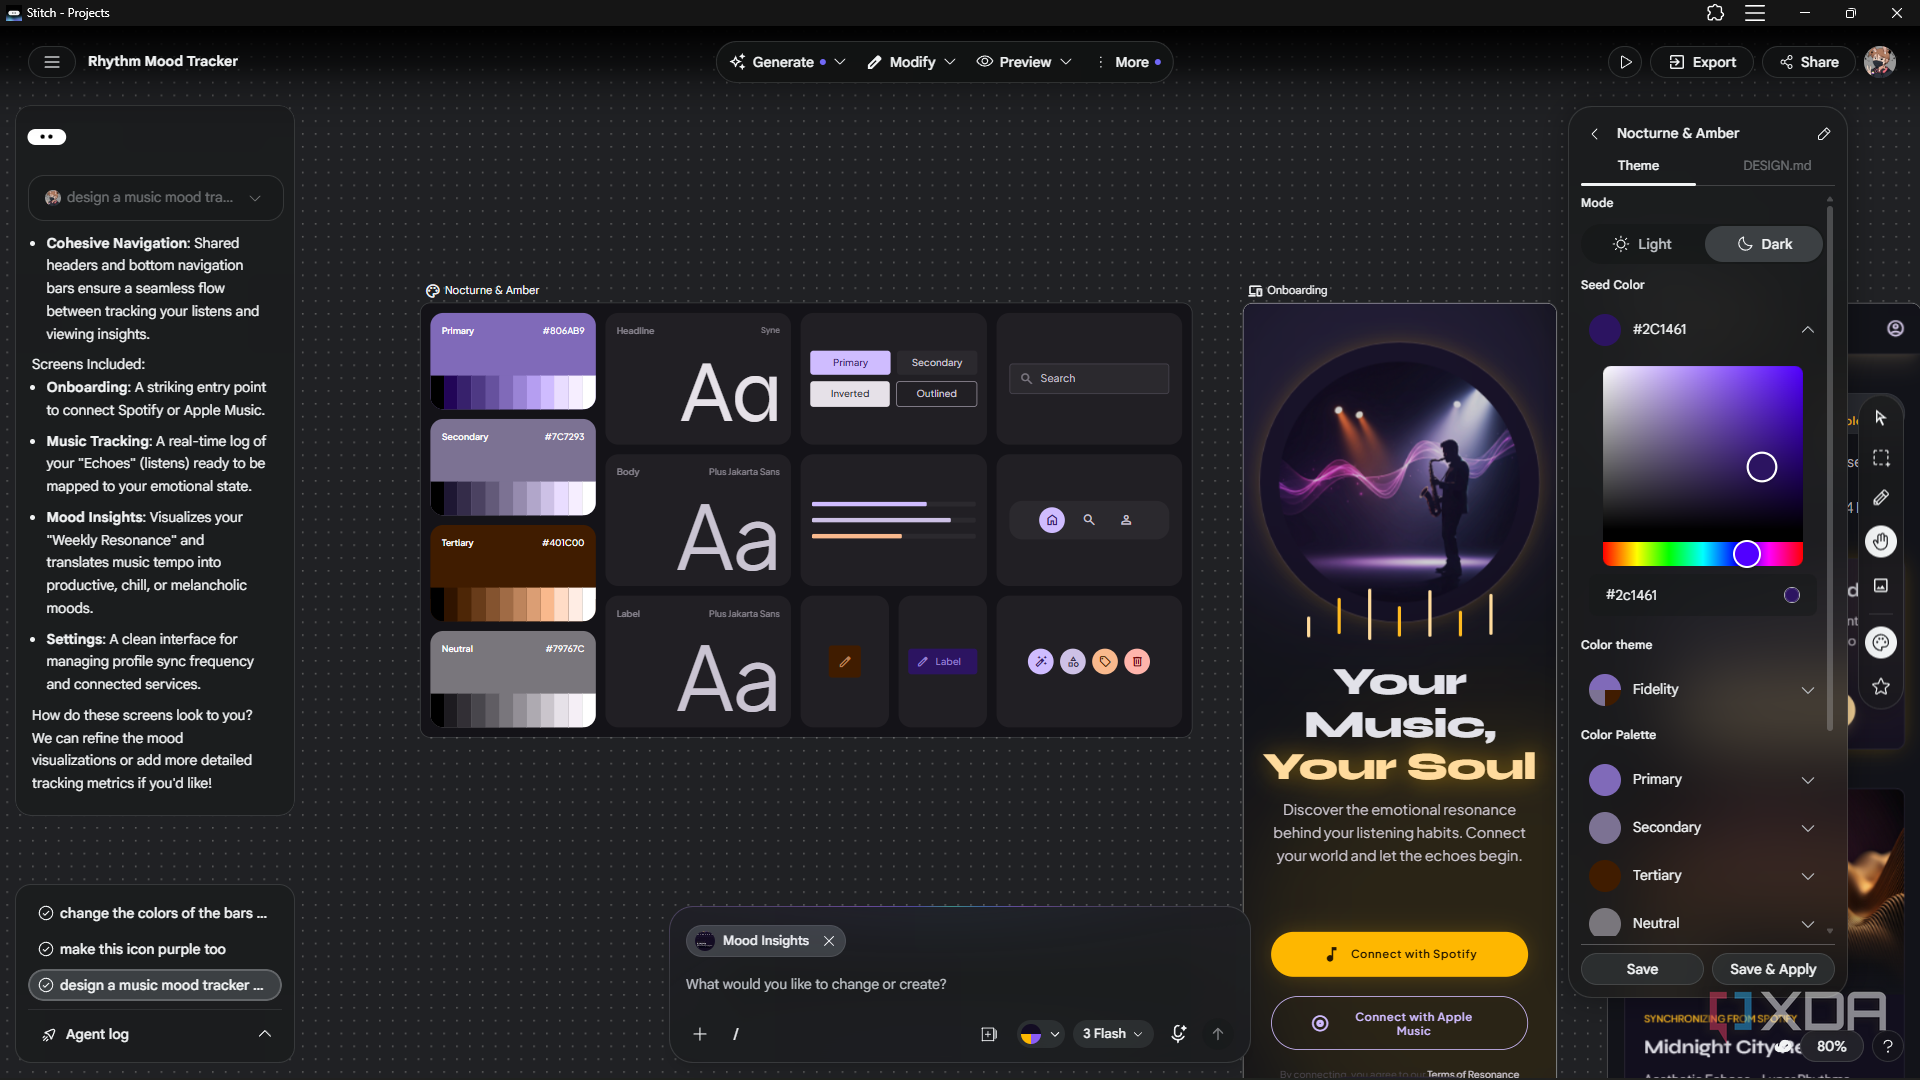Switch mode to Light

pos(1642,244)
